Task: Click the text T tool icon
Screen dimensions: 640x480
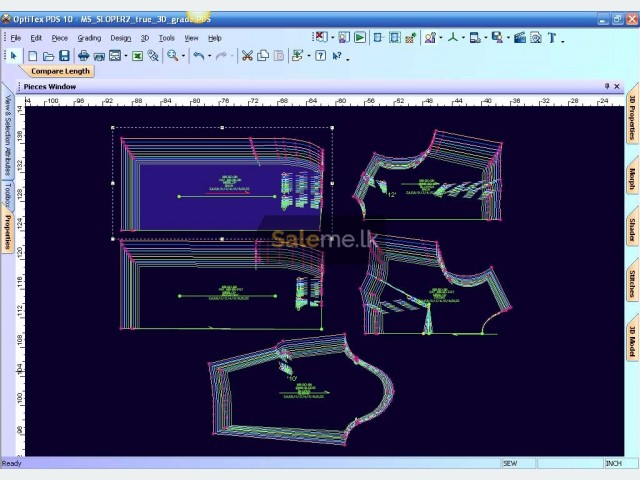Action: click(552, 38)
